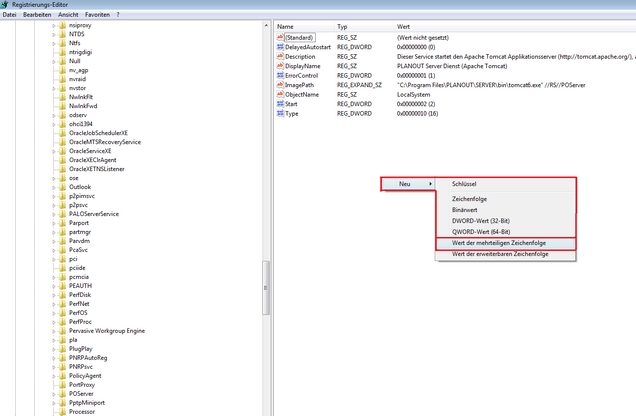Click the DisplayName string value icon

[x=280, y=66]
